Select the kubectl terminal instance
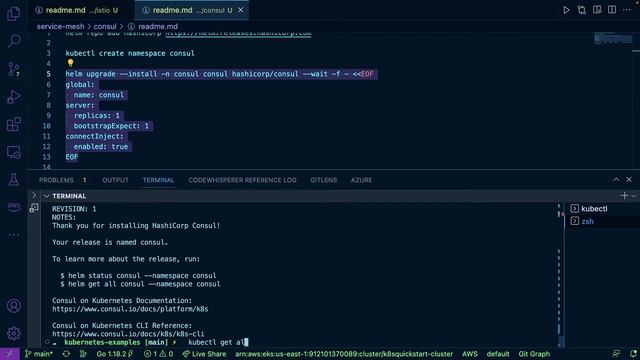This screenshot has width=640, height=360. point(602,209)
